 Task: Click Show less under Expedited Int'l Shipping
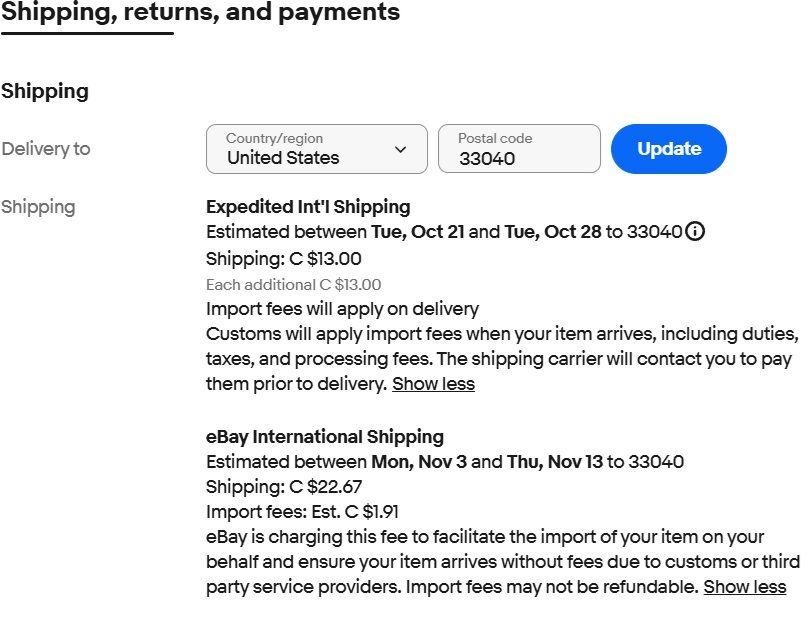coord(433,384)
